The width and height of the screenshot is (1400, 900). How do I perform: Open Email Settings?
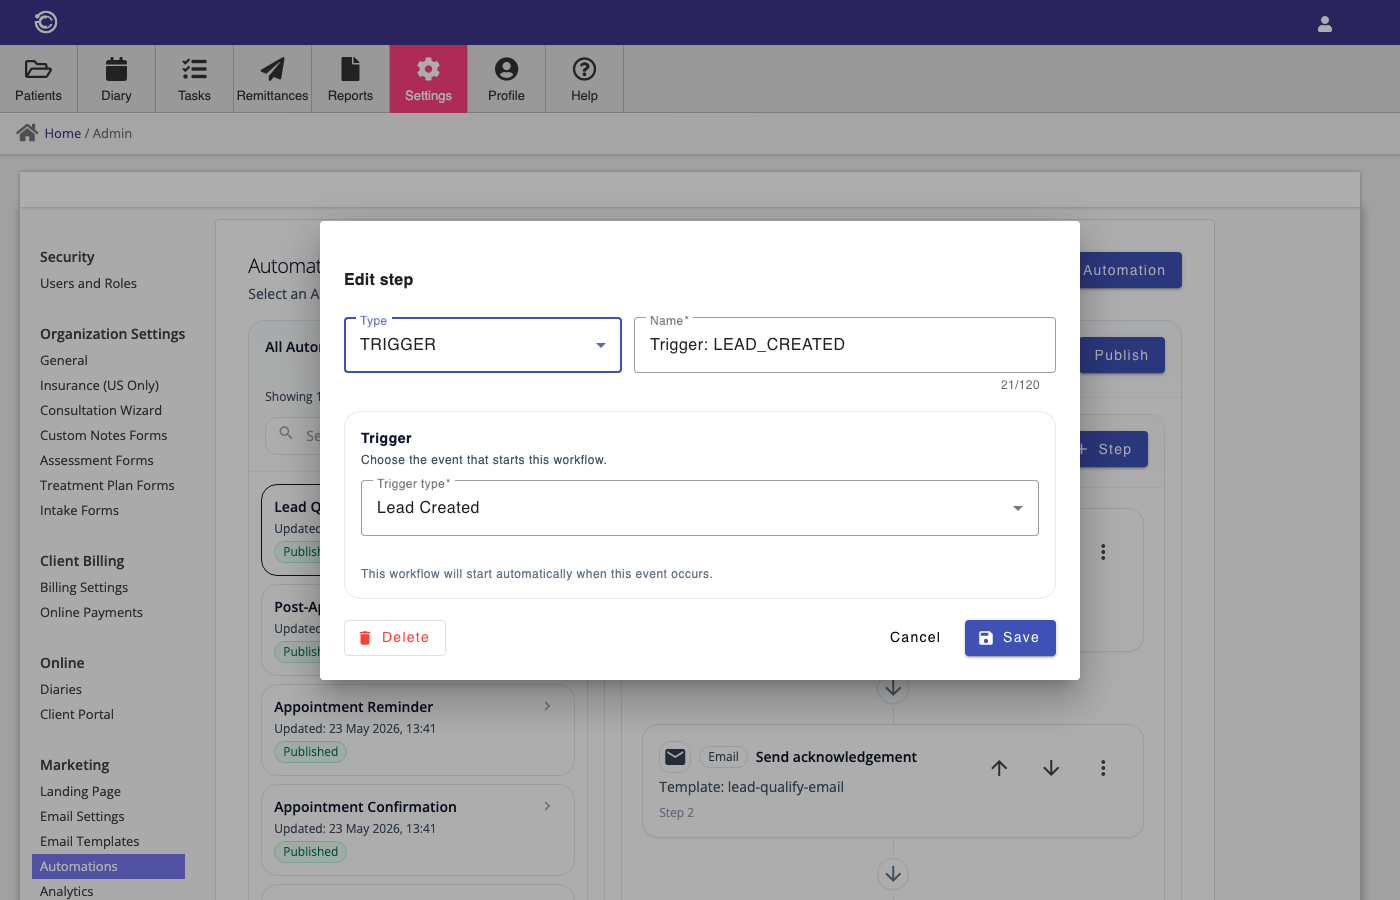pyautogui.click(x=82, y=816)
